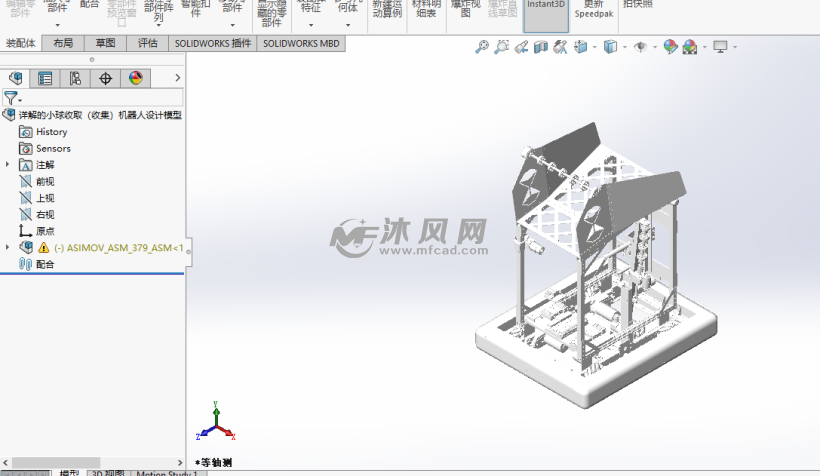Select the 前视 front plane
This screenshot has height=476, width=820.
[45, 182]
